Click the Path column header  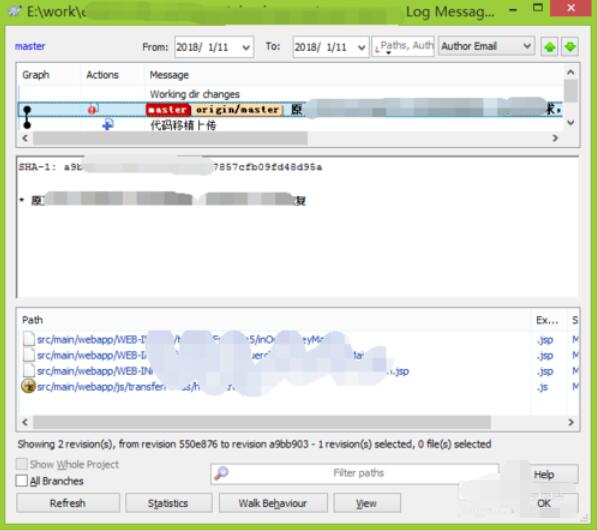click(x=32, y=320)
